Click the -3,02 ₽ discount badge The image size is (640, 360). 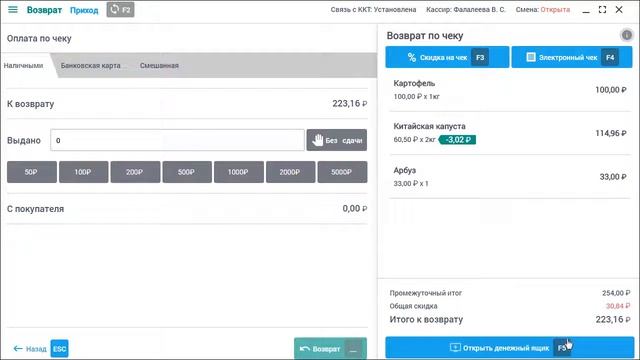(457, 140)
